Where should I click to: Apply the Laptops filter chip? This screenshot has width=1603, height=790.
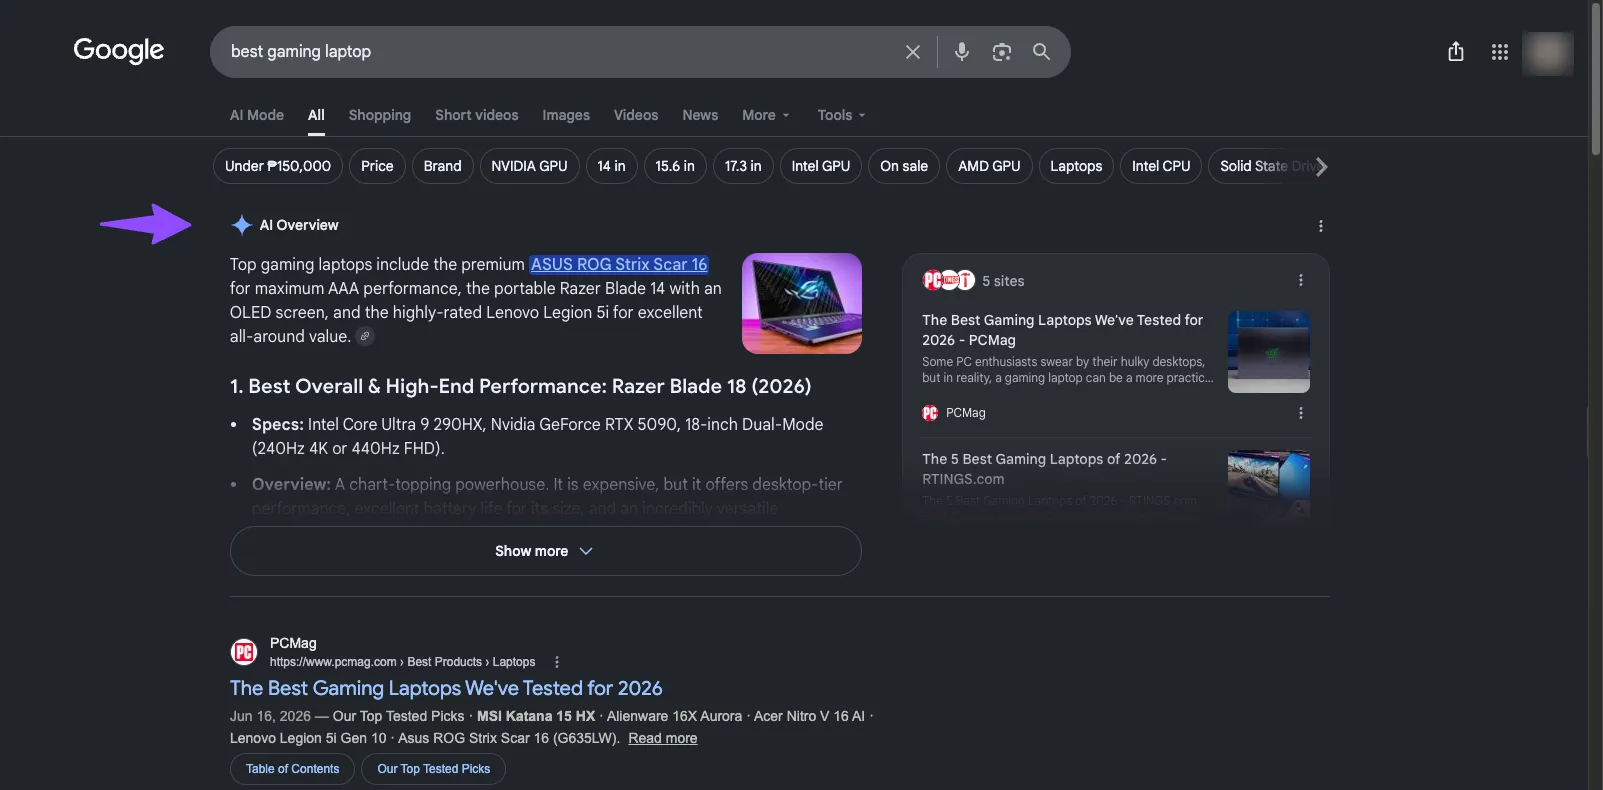pos(1076,166)
